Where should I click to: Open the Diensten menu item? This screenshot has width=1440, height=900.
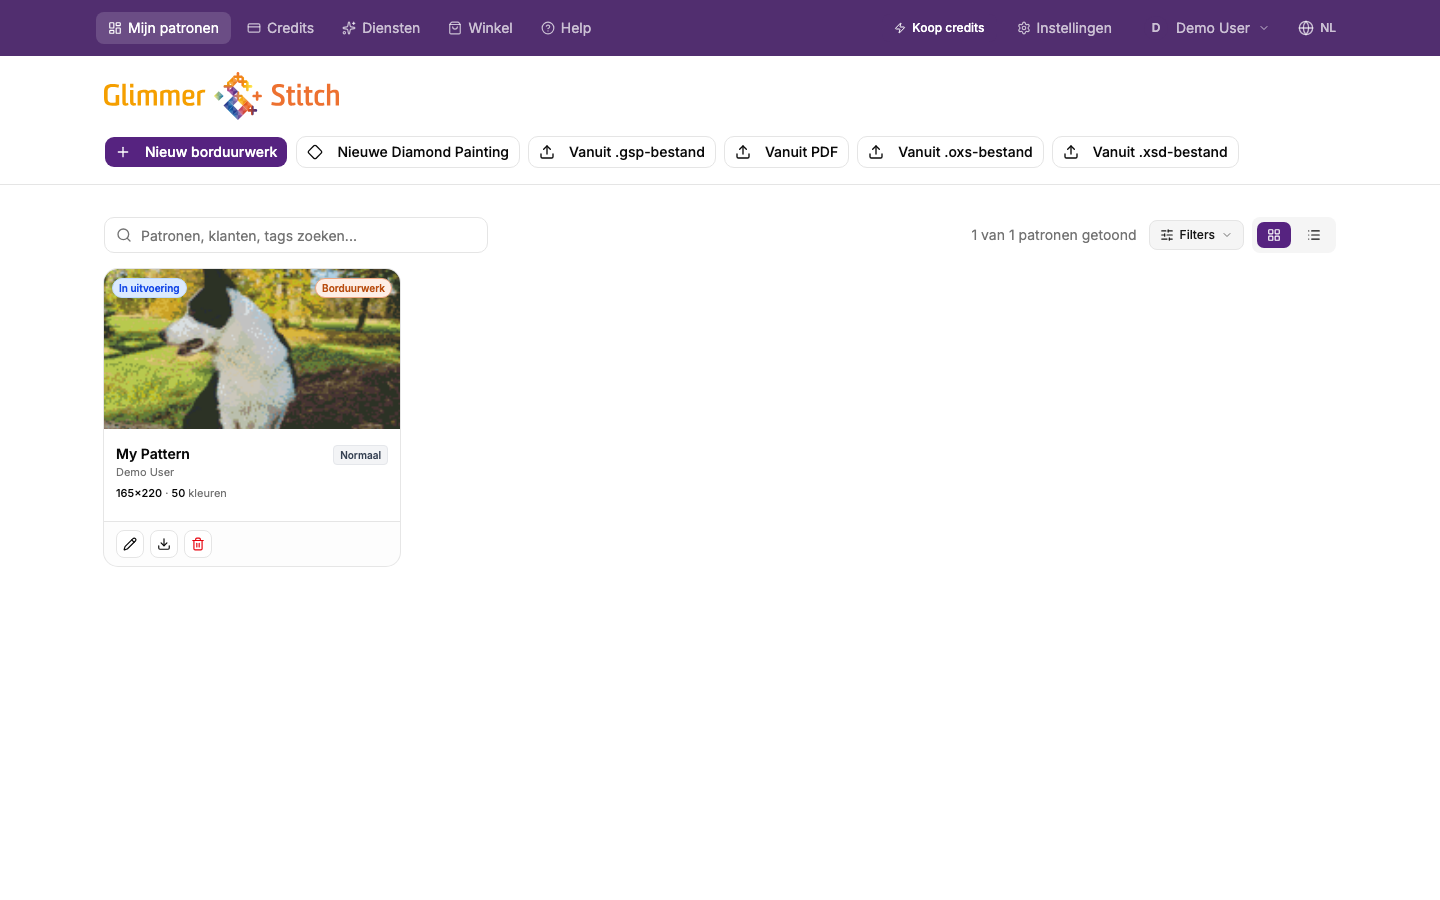tap(381, 28)
